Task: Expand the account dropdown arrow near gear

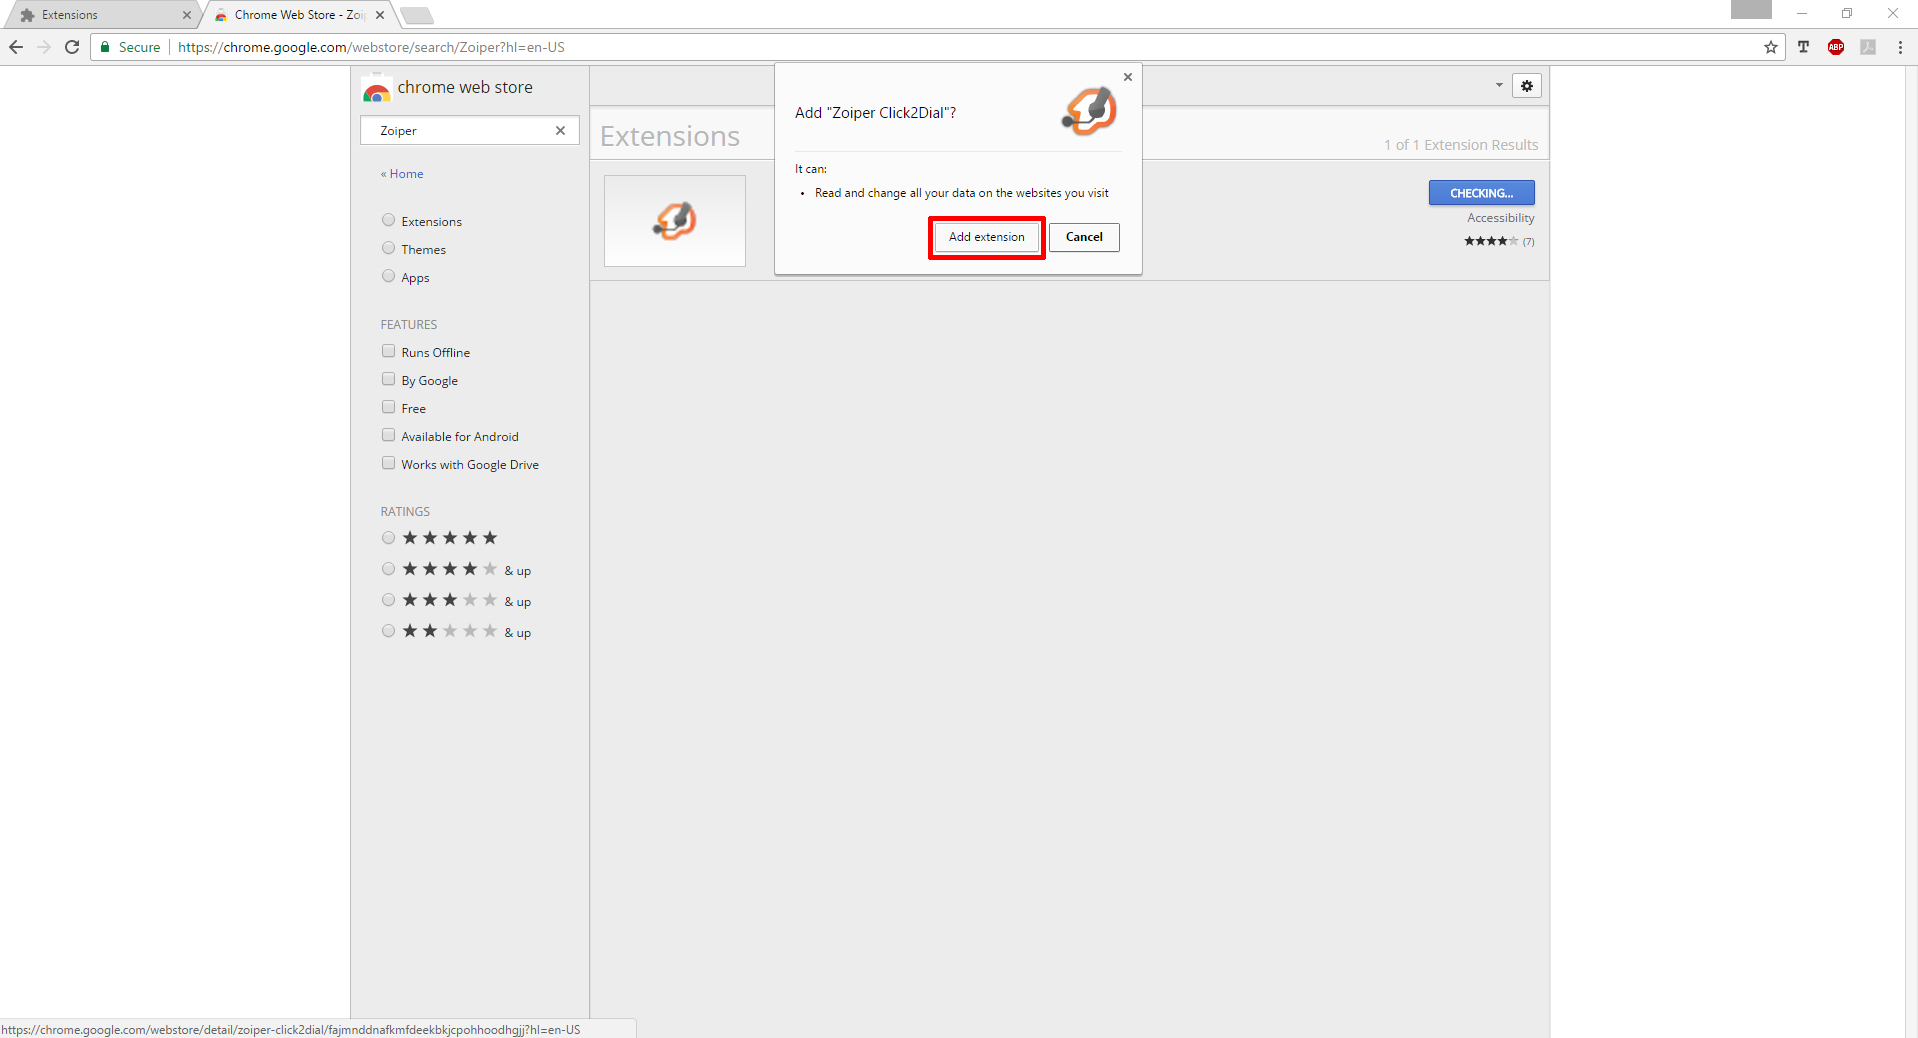Action: point(1499,86)
